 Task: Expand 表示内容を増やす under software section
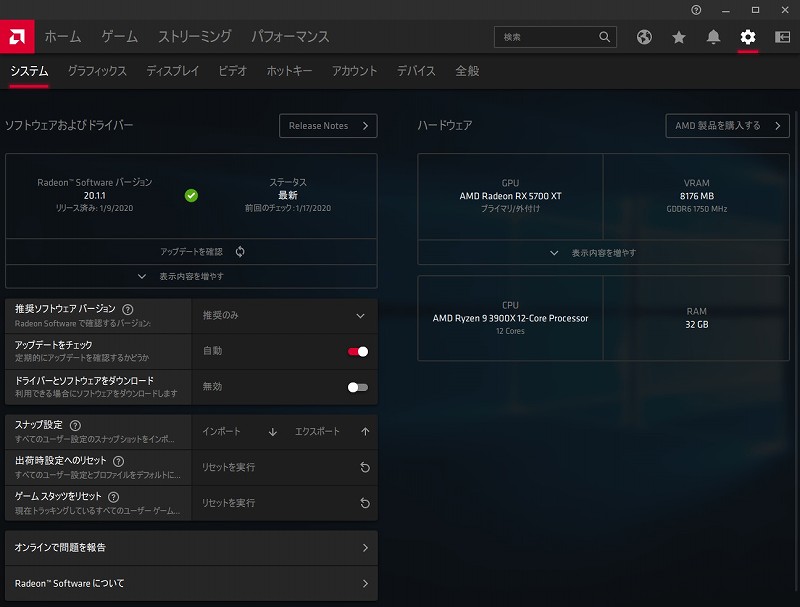191,276
